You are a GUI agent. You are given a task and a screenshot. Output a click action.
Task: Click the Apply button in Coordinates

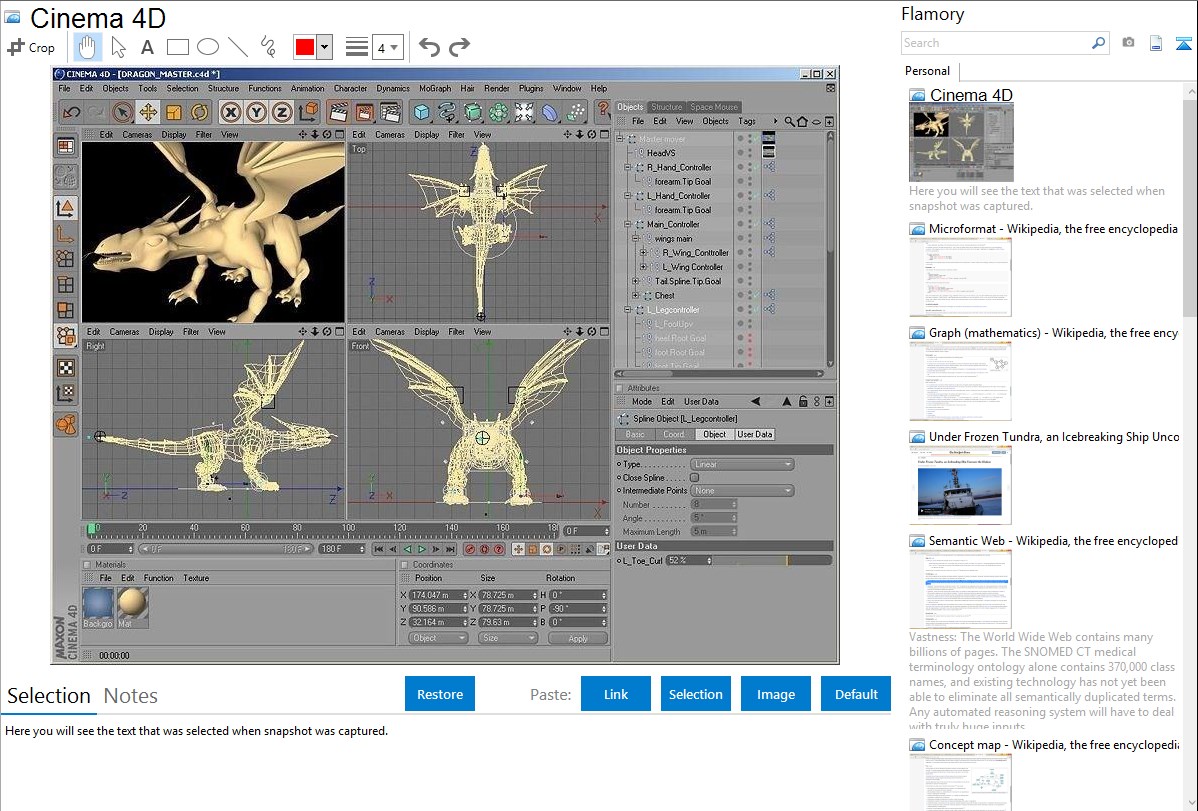pyautogui.click(x=578, y=638)
